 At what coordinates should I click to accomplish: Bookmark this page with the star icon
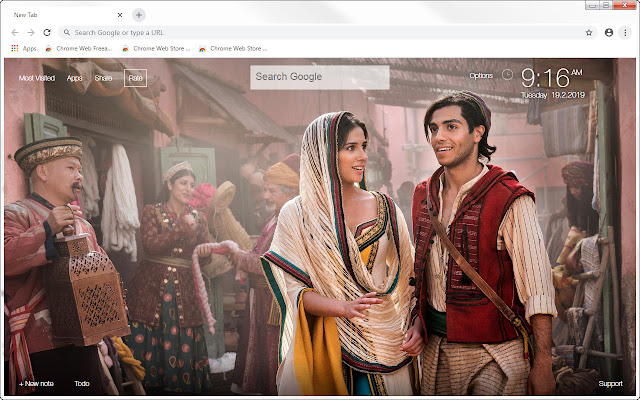[589, 33]
